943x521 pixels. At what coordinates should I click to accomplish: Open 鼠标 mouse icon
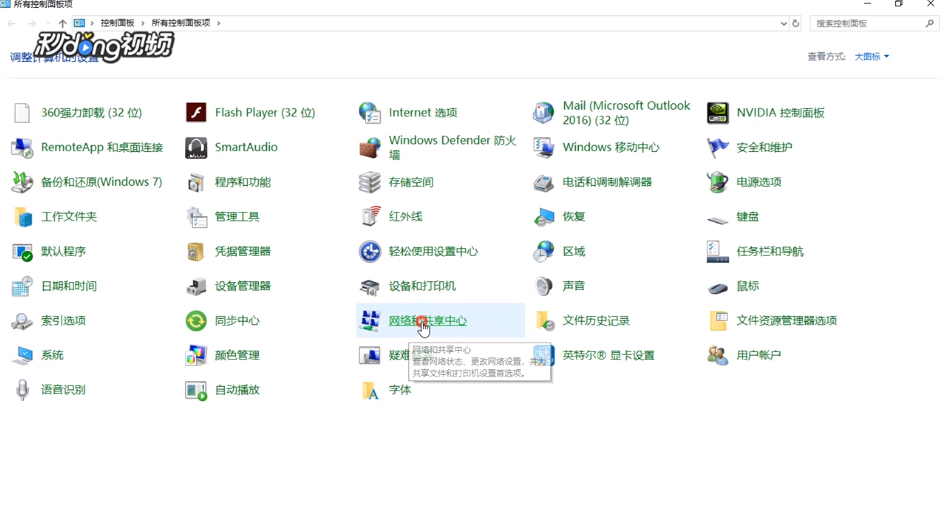[718, 288]
